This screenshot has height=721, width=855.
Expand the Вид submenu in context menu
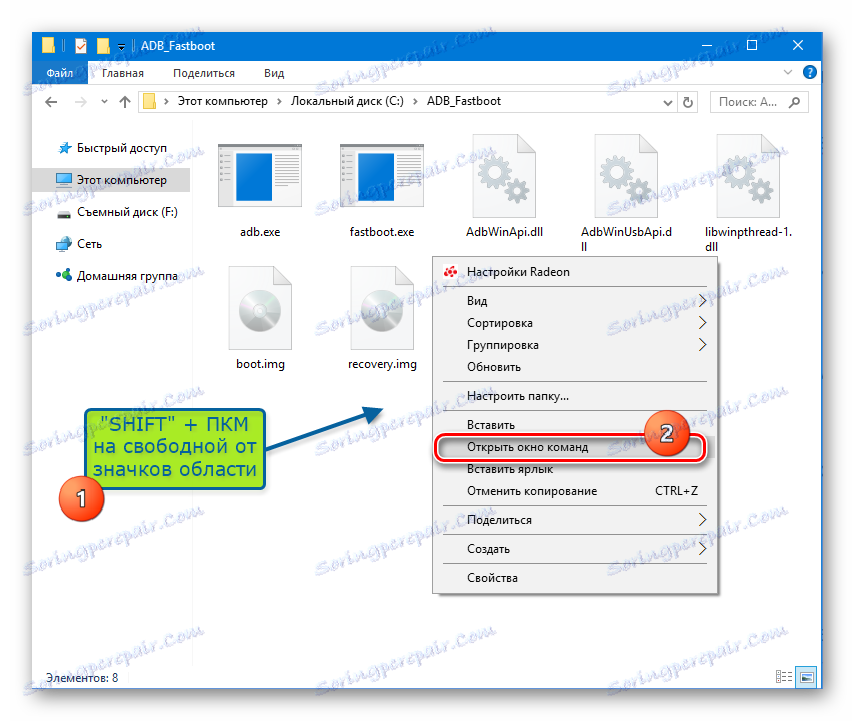[x=702, y=301]
